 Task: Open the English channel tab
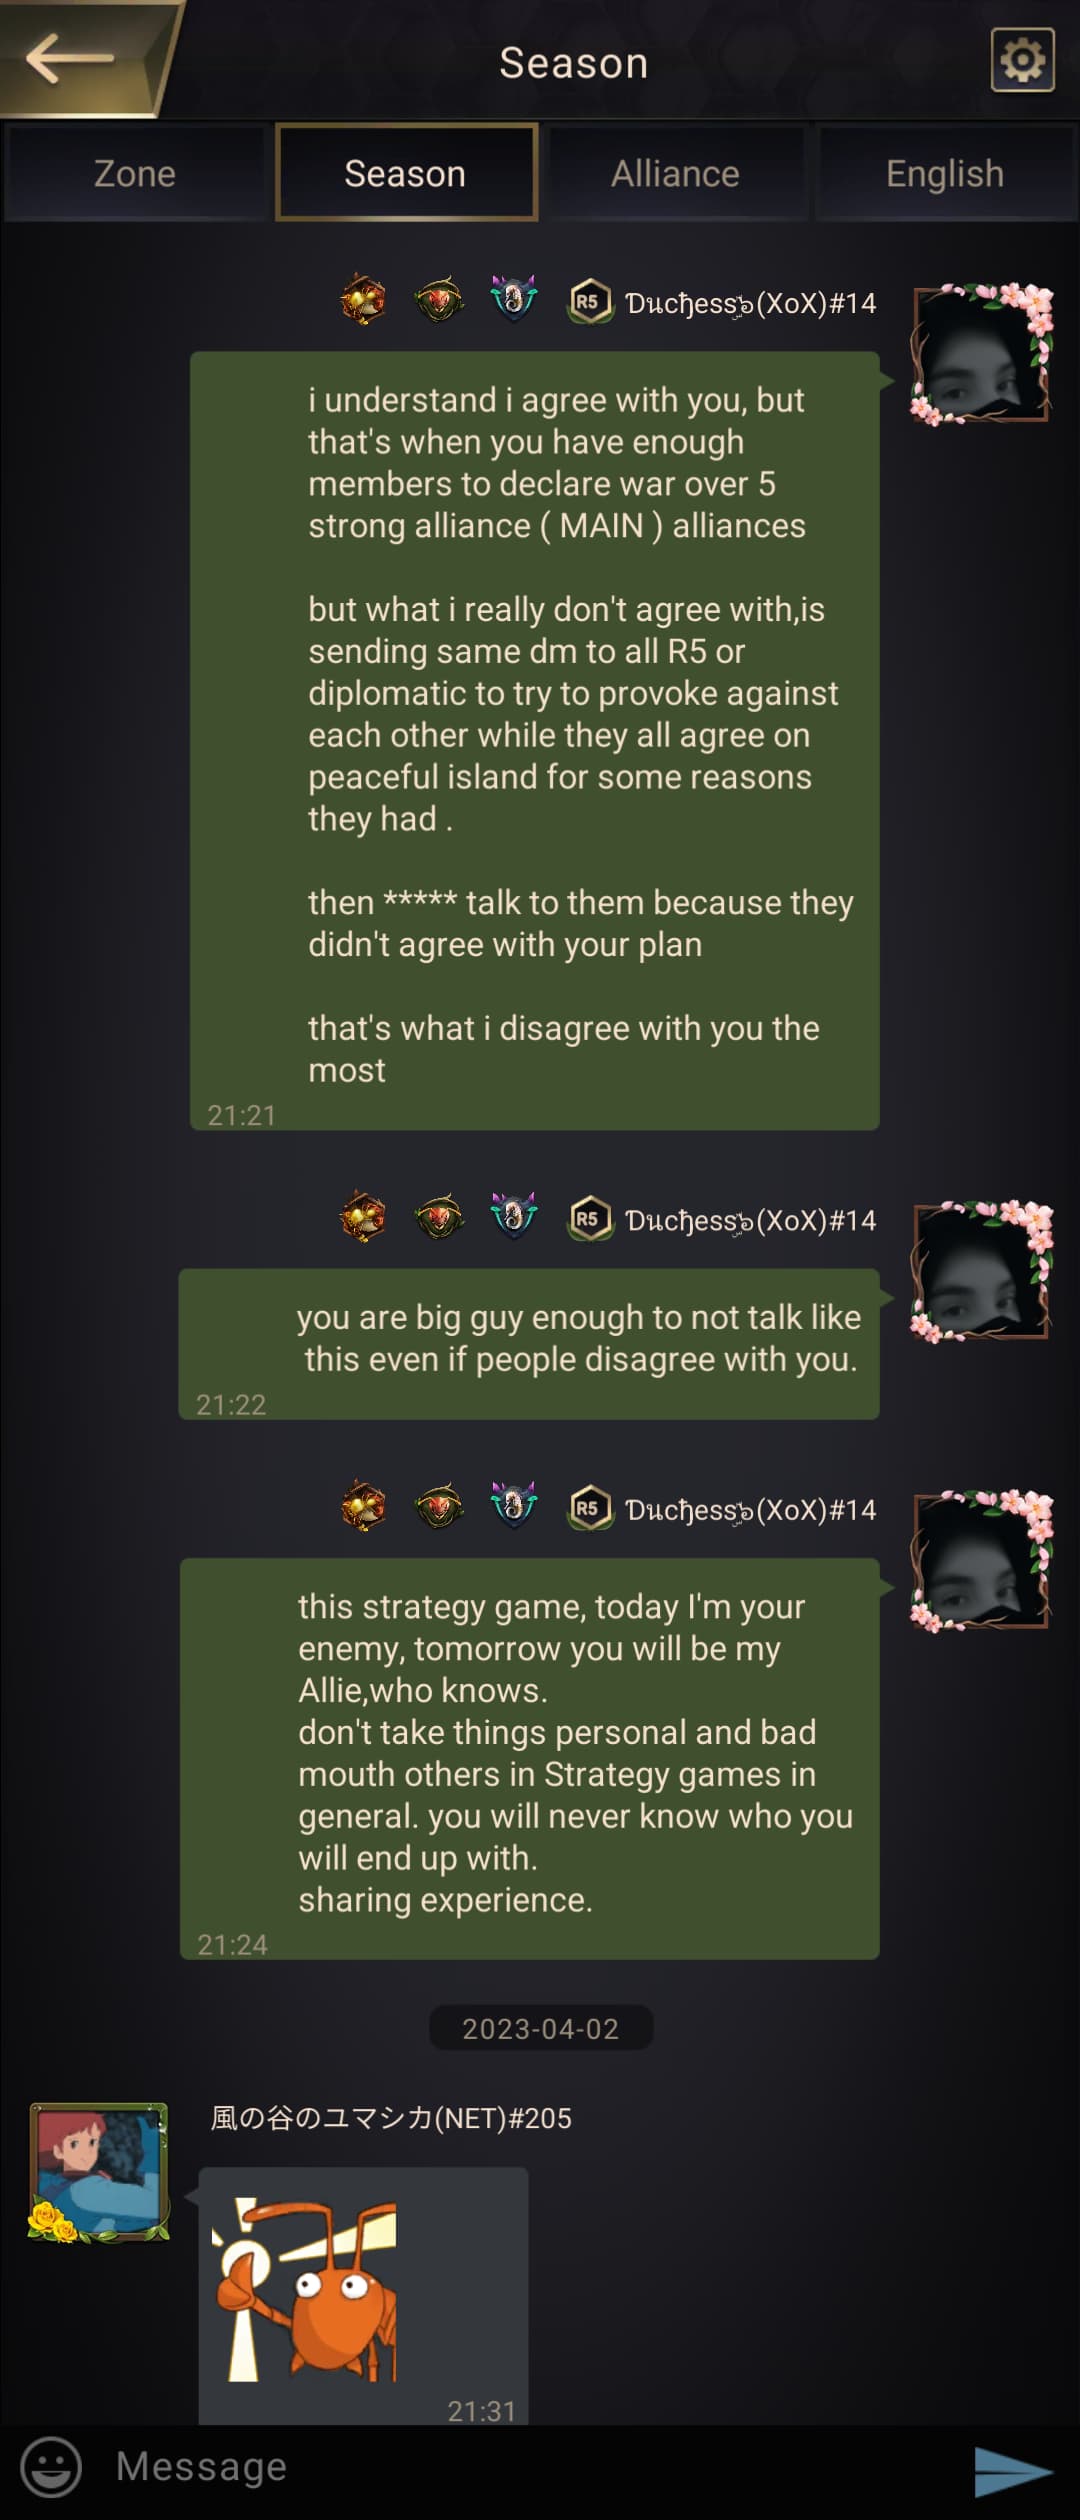pos(945,173)
